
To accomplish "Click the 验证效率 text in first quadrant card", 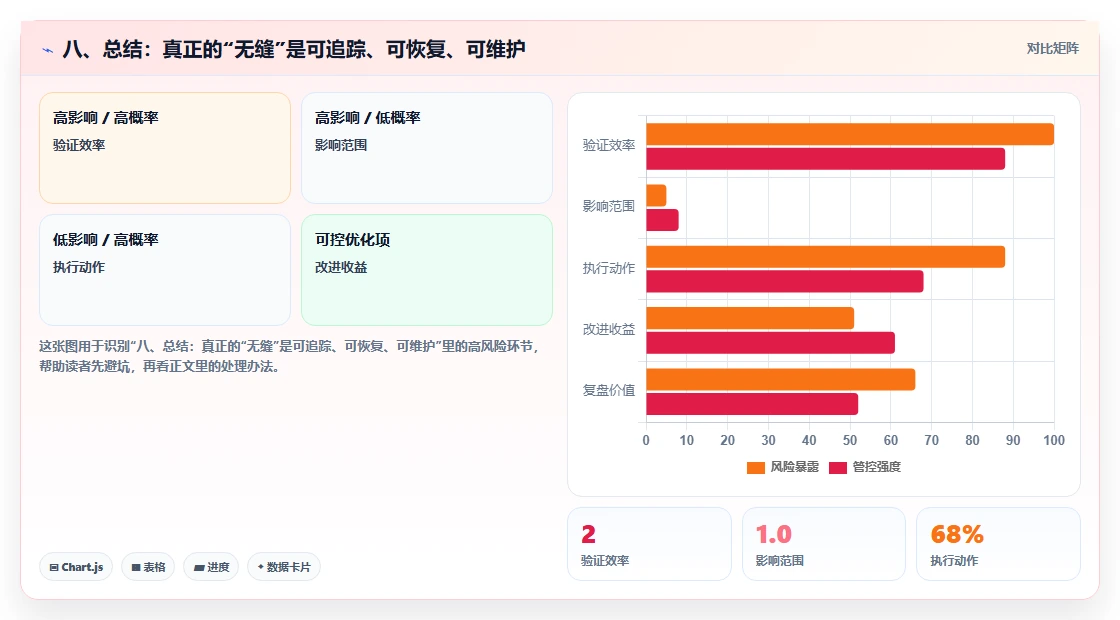I will 79,146.
